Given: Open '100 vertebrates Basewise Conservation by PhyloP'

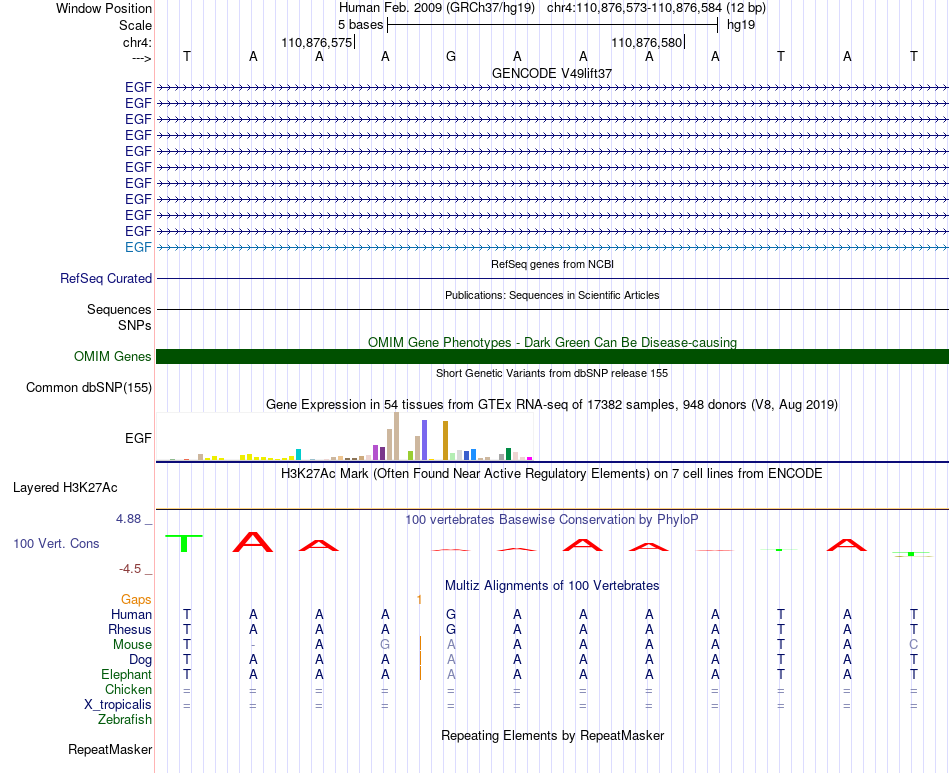Looking at the screenshot, I should click(x=552, y=519).
